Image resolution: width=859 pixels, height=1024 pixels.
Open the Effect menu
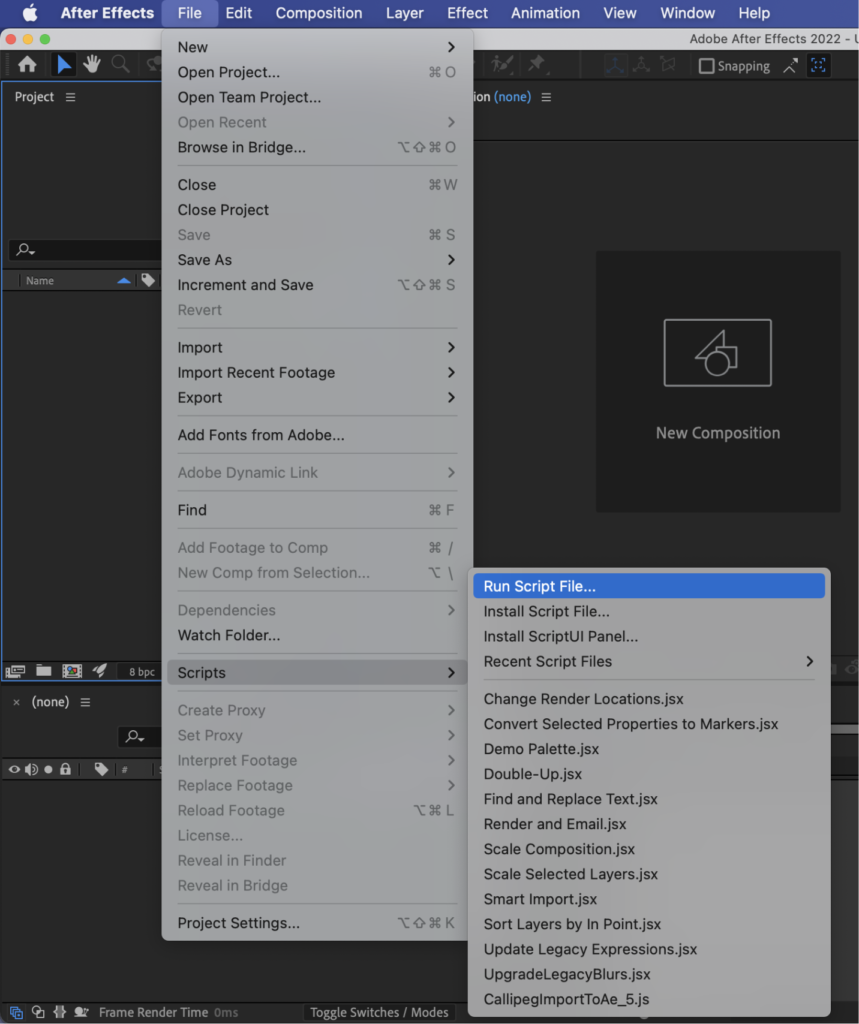click(x=467, y=13)
